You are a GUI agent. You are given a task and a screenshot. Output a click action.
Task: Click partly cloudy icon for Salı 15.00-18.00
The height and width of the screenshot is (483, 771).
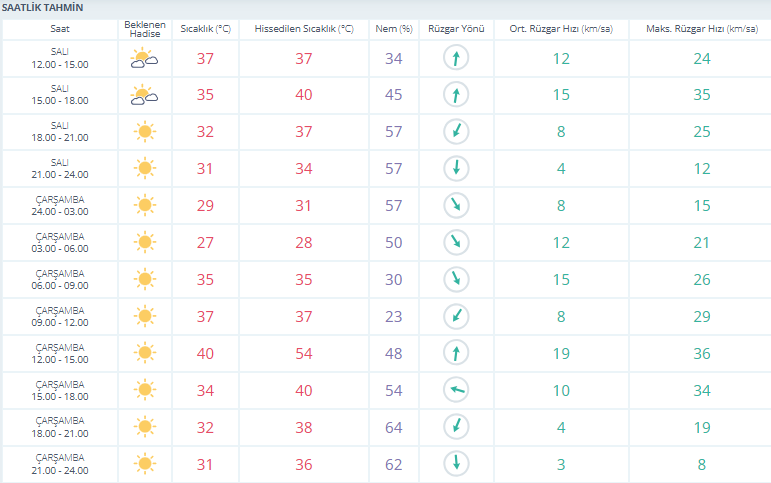pyautogui.click(x=144, y=95)
